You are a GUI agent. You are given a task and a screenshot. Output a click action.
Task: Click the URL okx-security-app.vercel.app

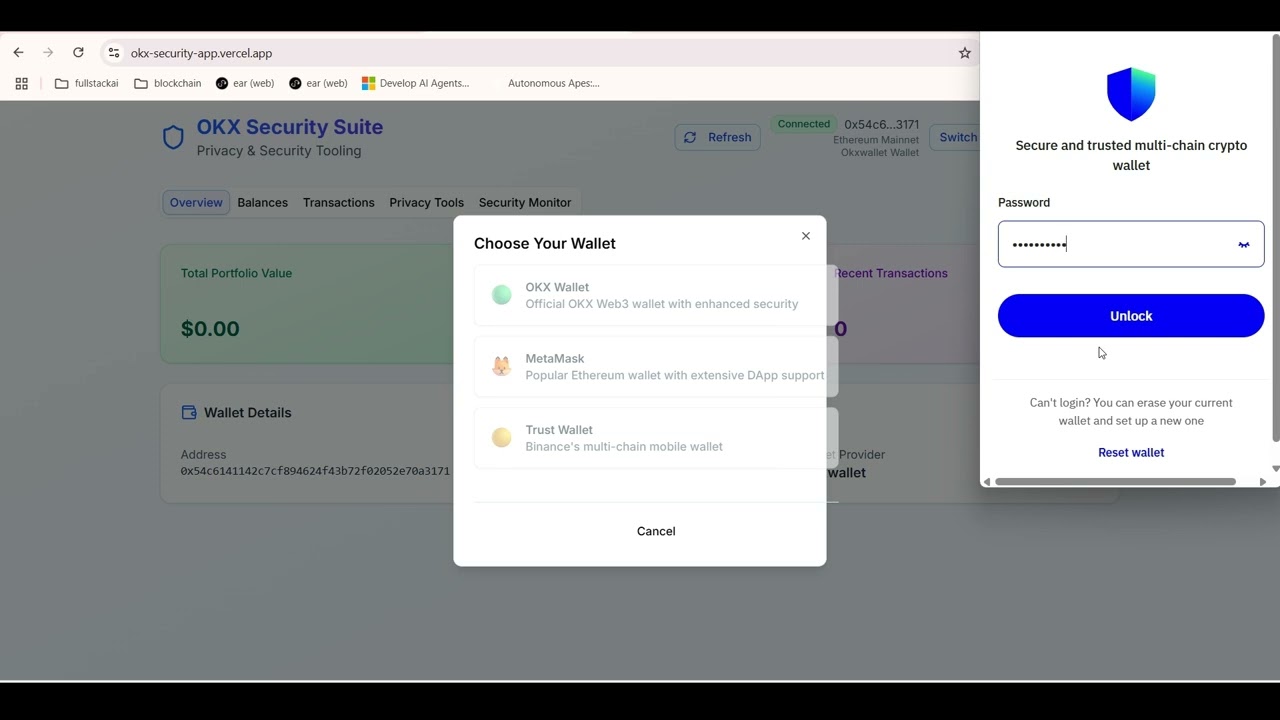pyautogui.click(x=201, y=54)
